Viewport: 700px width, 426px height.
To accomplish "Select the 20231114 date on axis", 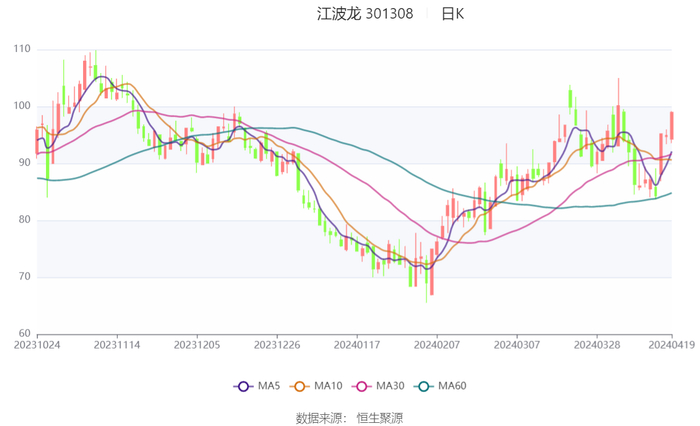I will pos(117,343).
